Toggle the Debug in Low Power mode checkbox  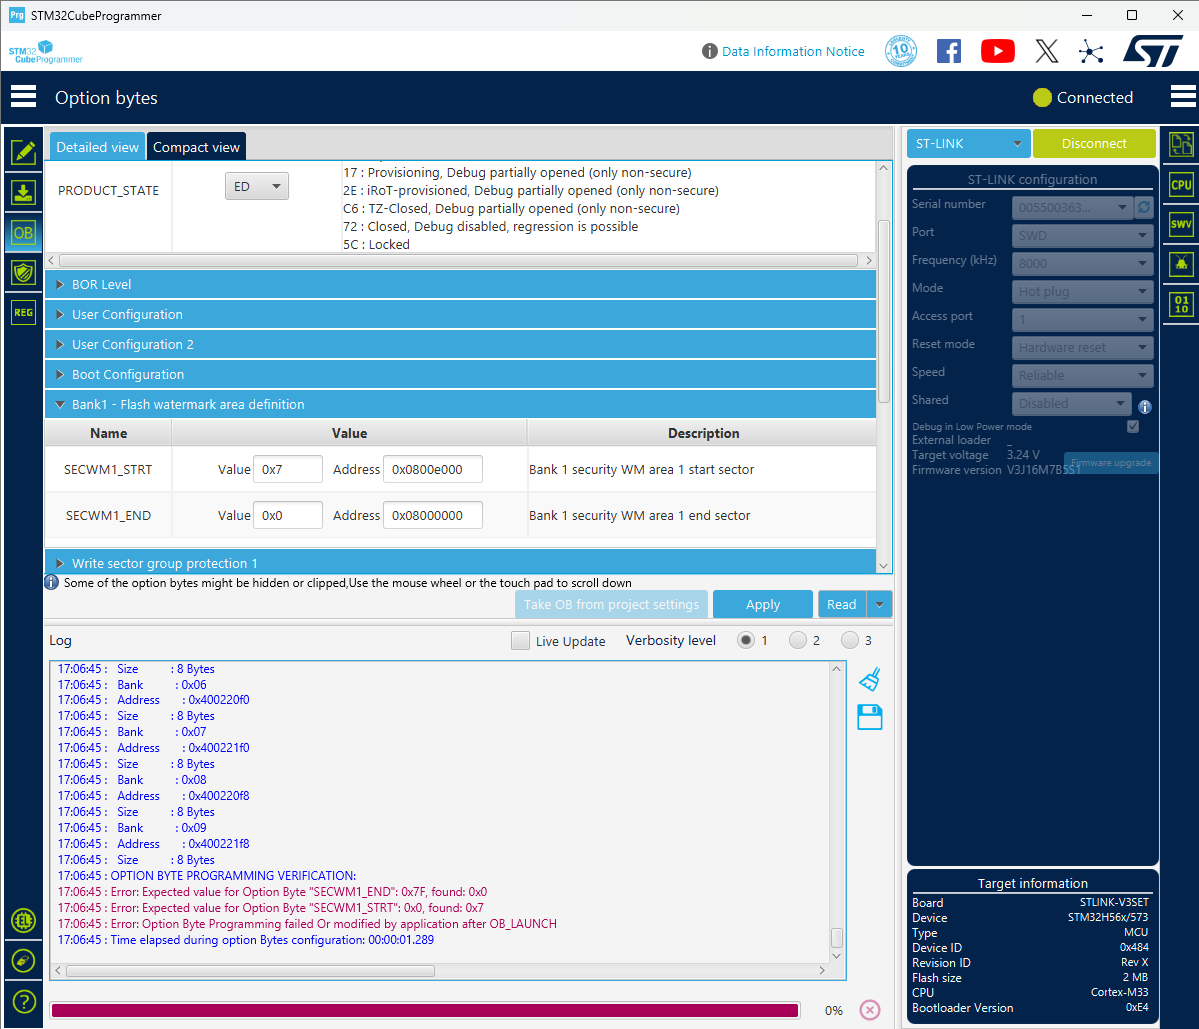(1132, 425)
